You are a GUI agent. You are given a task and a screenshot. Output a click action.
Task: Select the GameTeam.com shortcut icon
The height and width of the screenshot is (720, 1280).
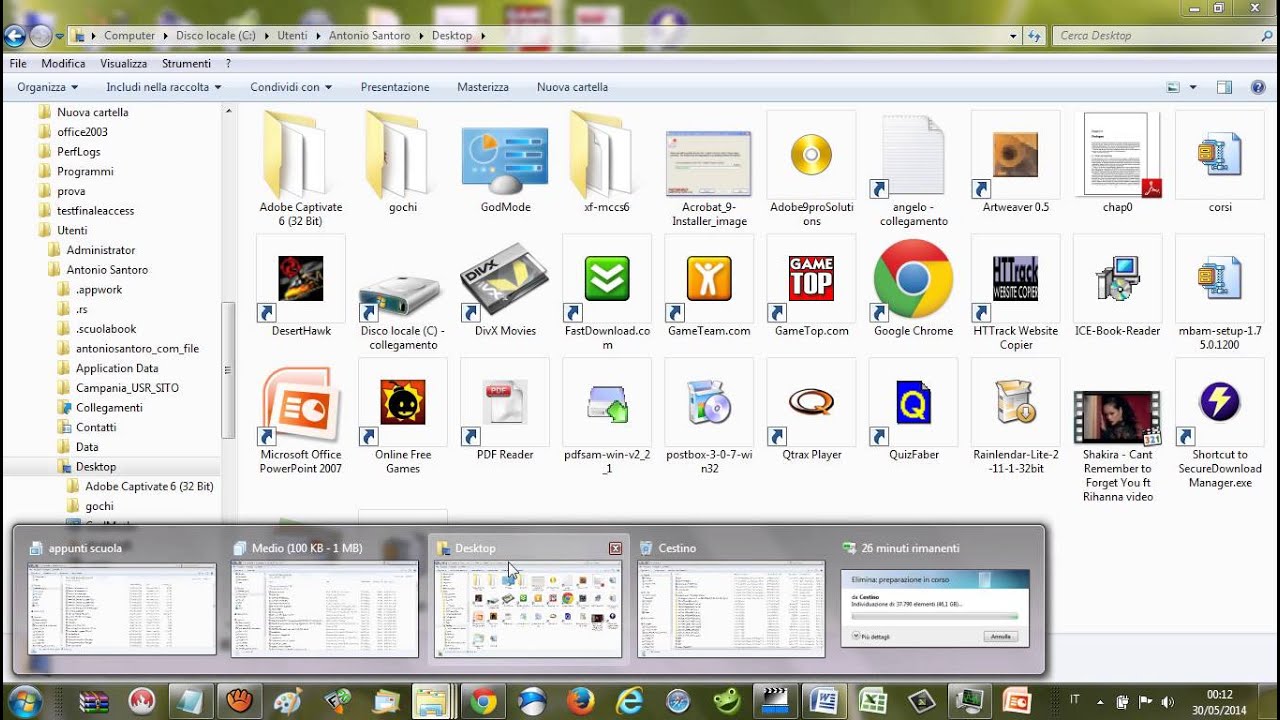coord(709,286)
